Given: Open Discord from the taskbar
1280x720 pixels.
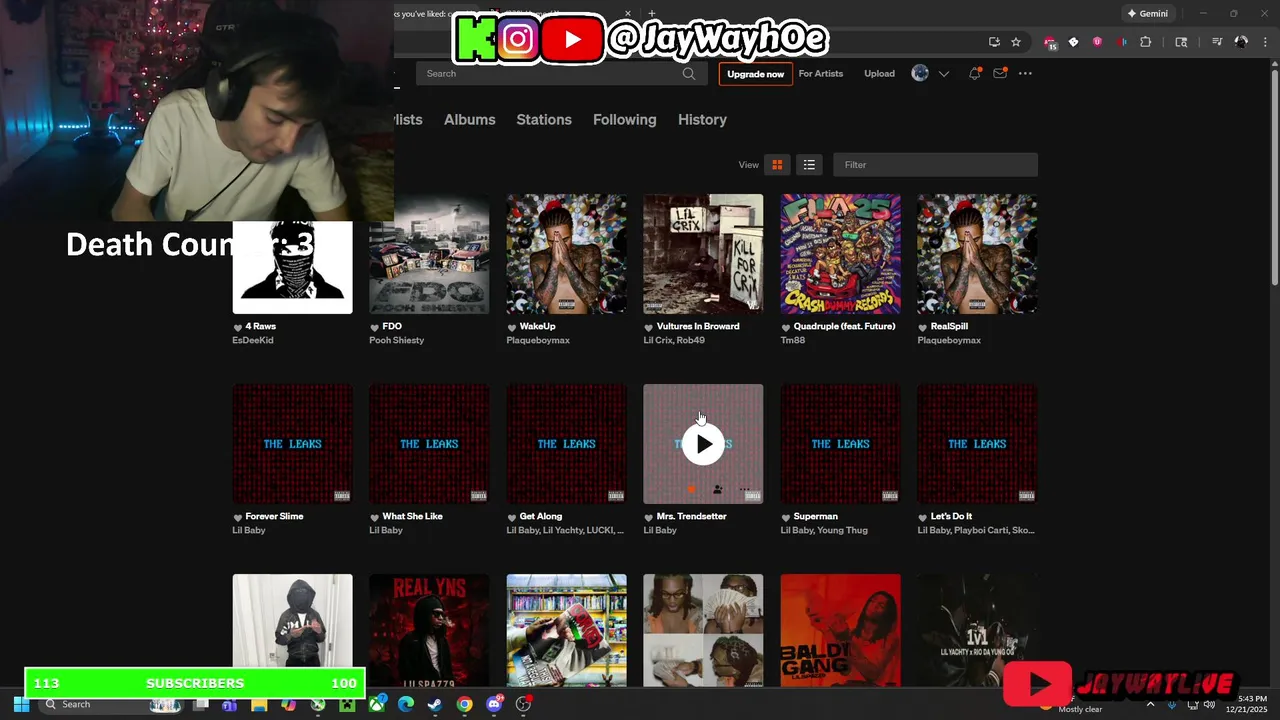Looking at the screenshot, I should (494, 704).
